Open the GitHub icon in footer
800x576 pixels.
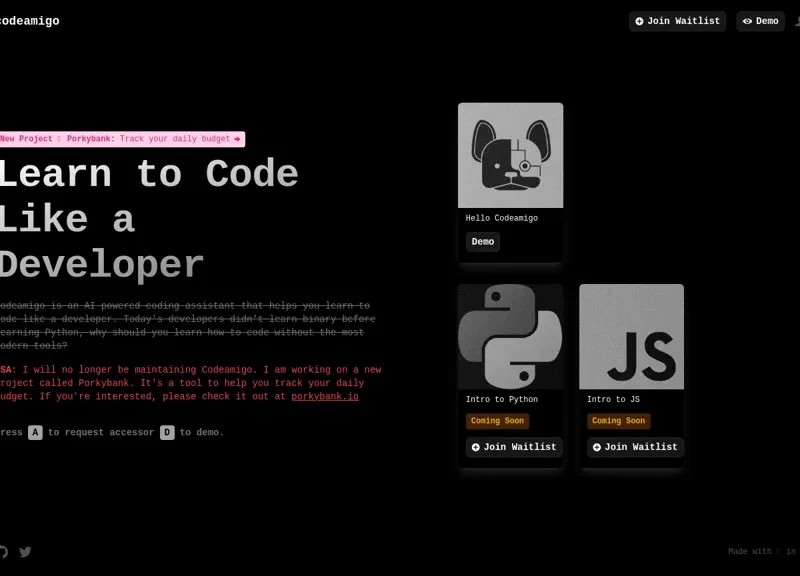tap(3, 552)
